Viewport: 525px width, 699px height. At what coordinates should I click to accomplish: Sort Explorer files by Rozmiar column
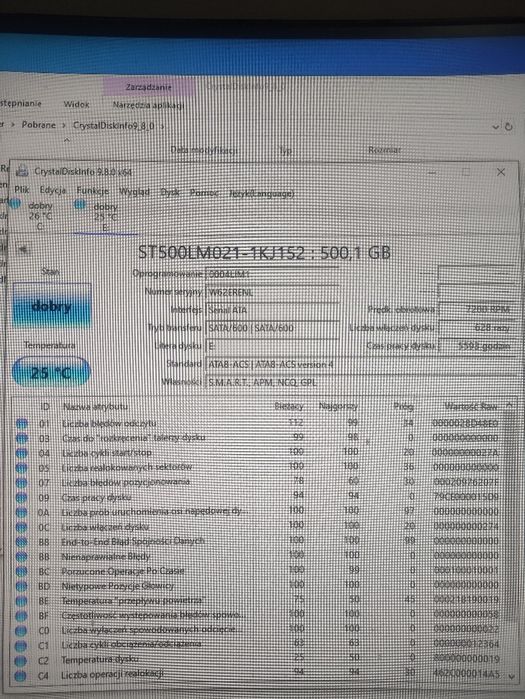pos(385,150)
